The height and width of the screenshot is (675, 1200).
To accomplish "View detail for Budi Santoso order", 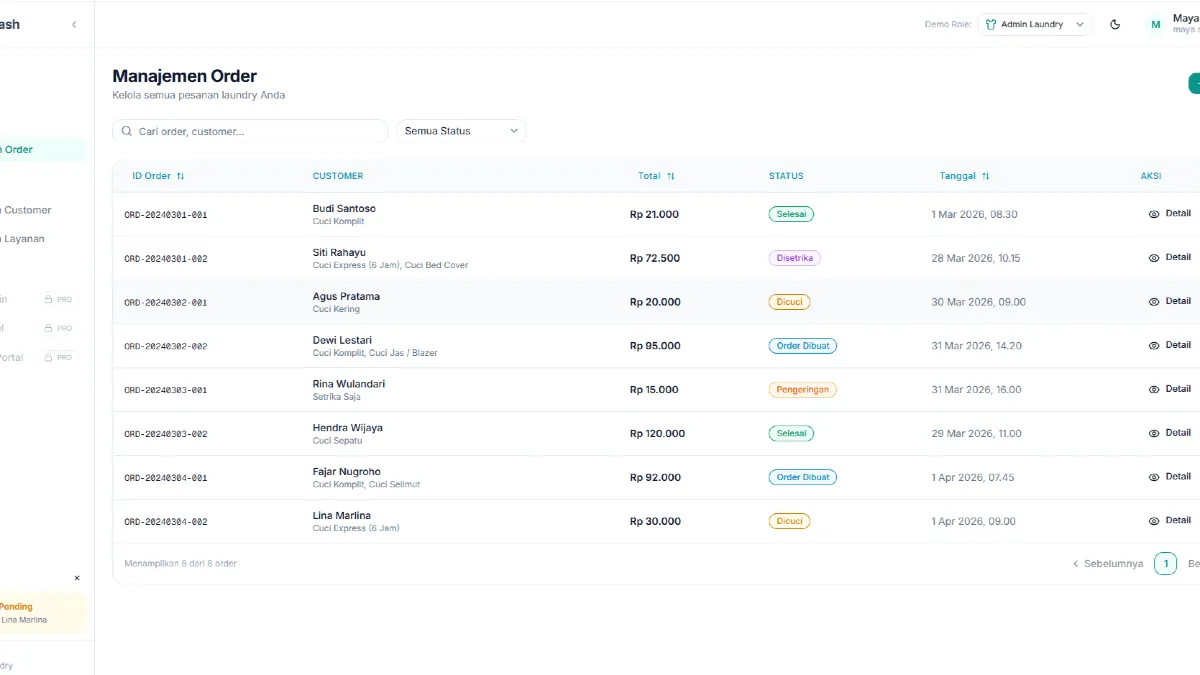I will click(x=1169, y=214).
